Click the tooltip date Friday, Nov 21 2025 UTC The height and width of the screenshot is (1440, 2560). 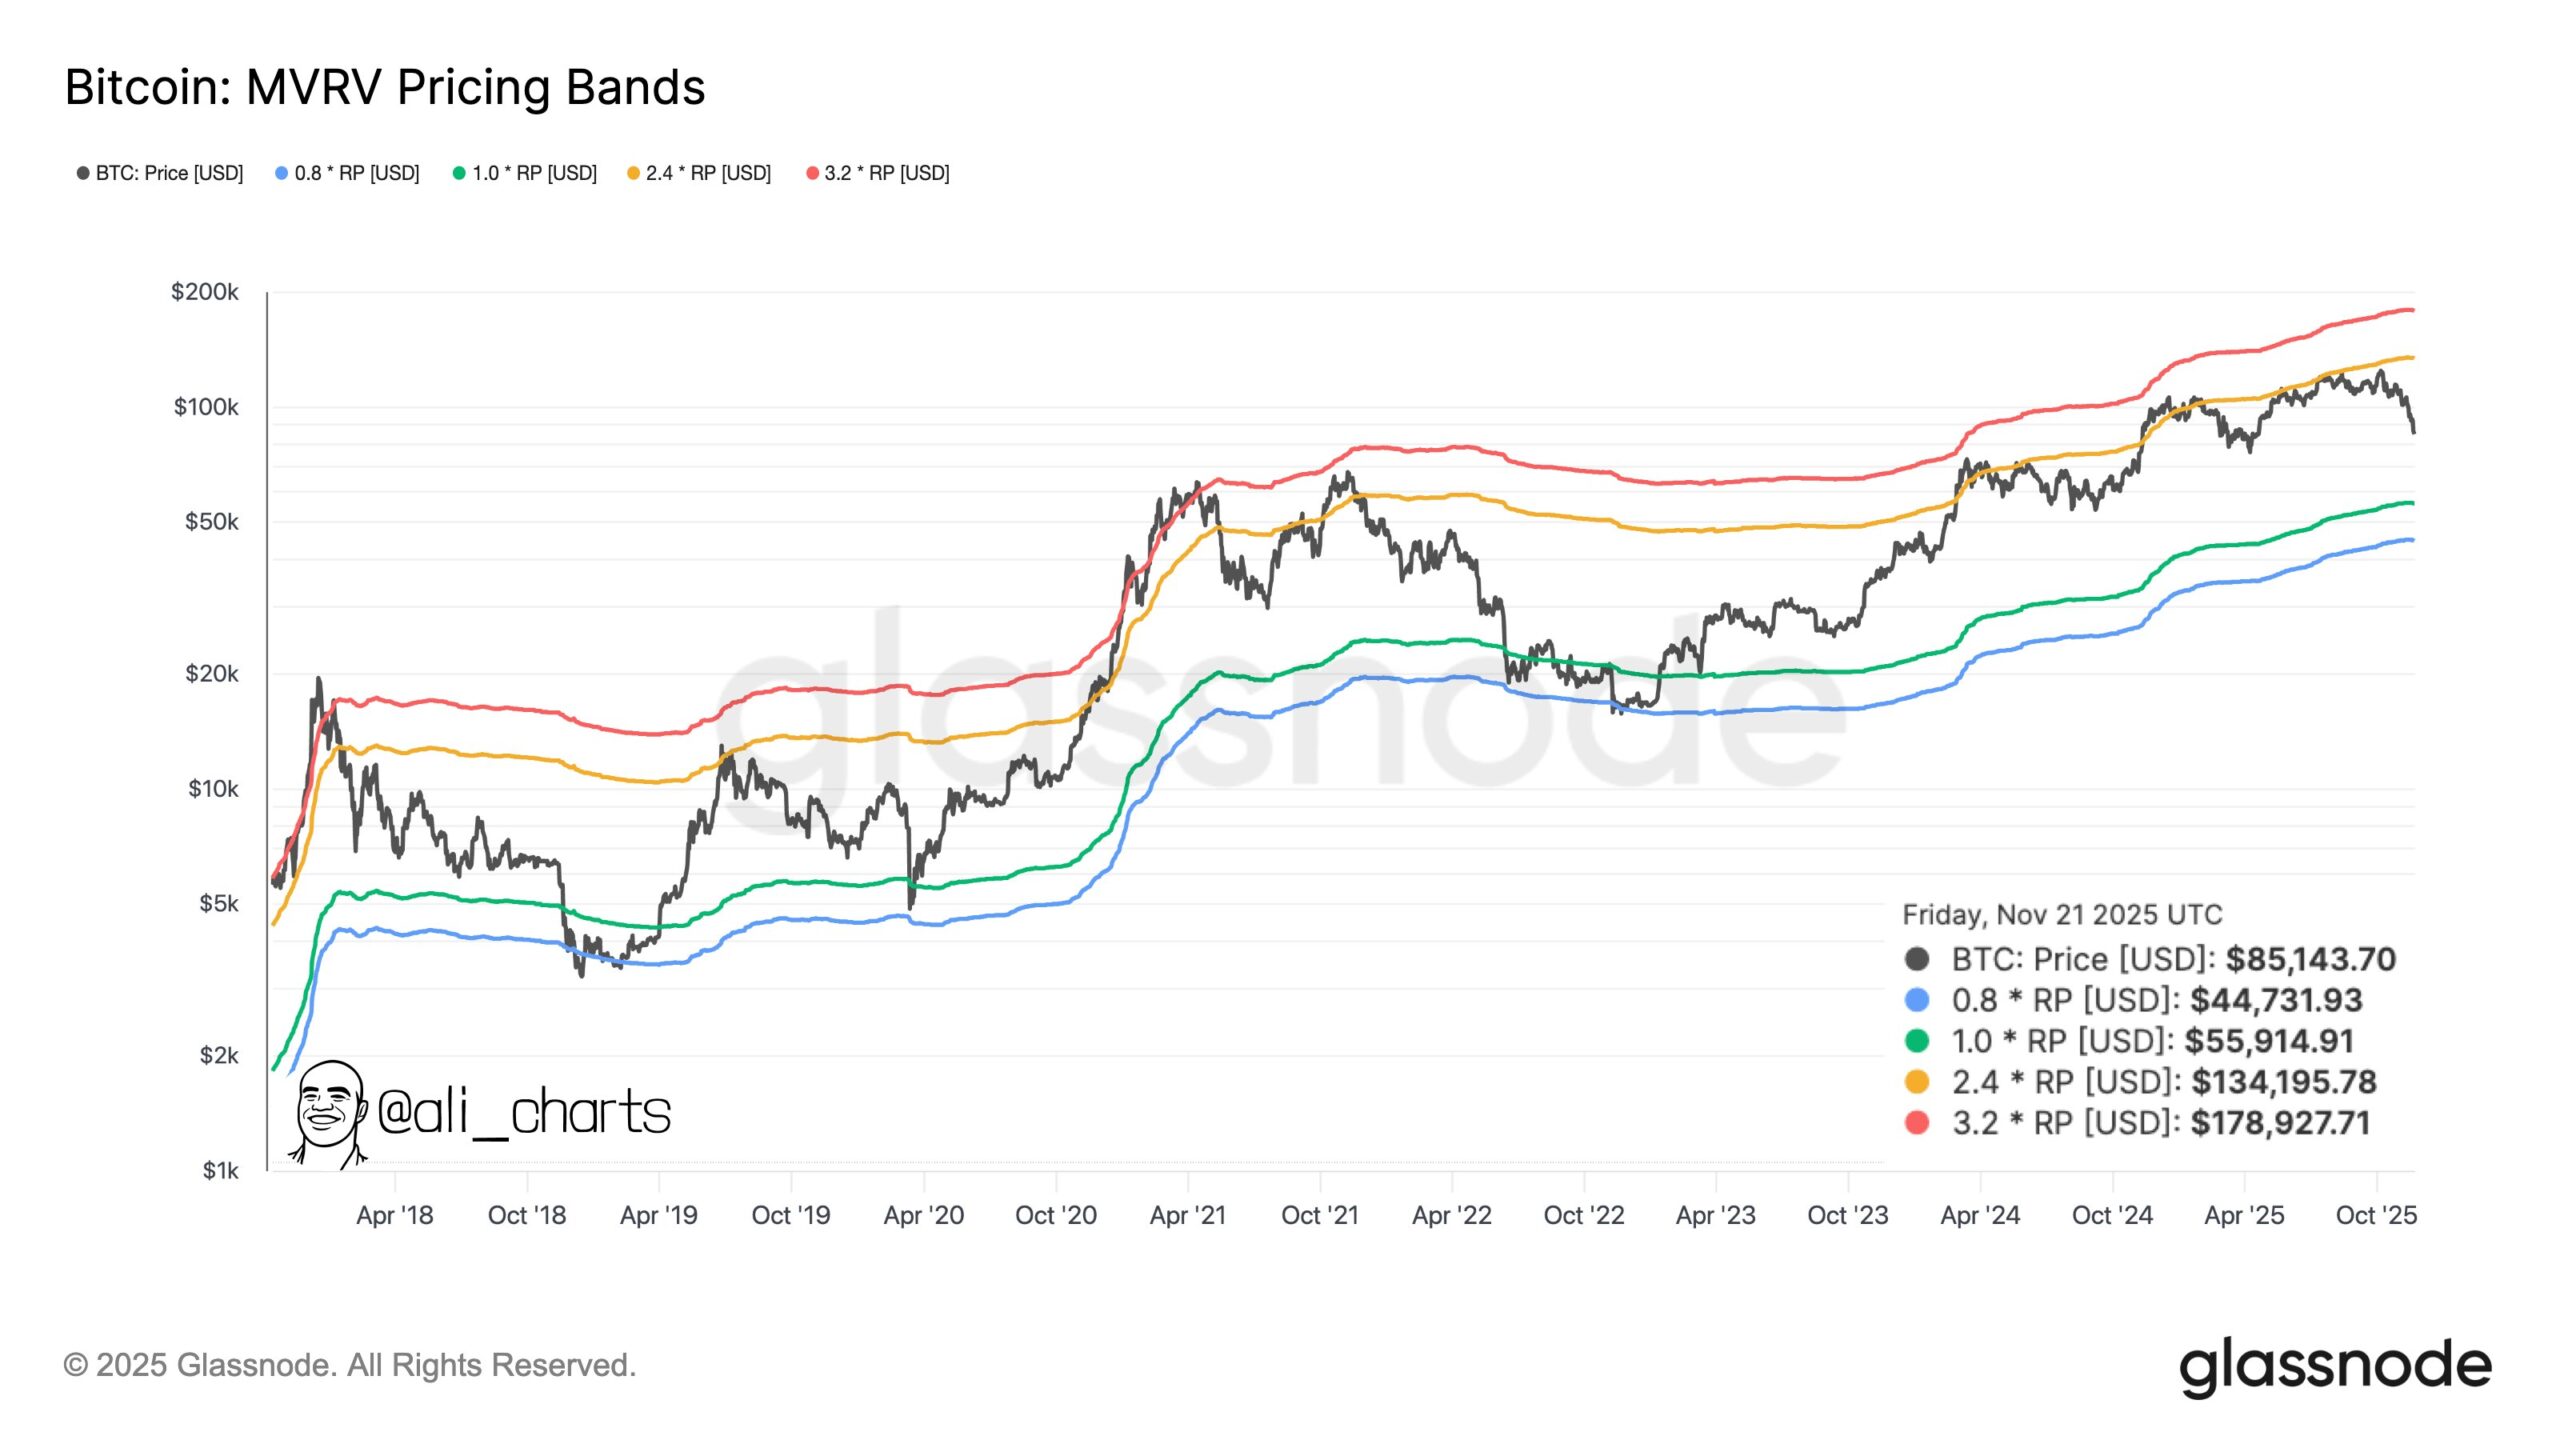click(2061, 914)
